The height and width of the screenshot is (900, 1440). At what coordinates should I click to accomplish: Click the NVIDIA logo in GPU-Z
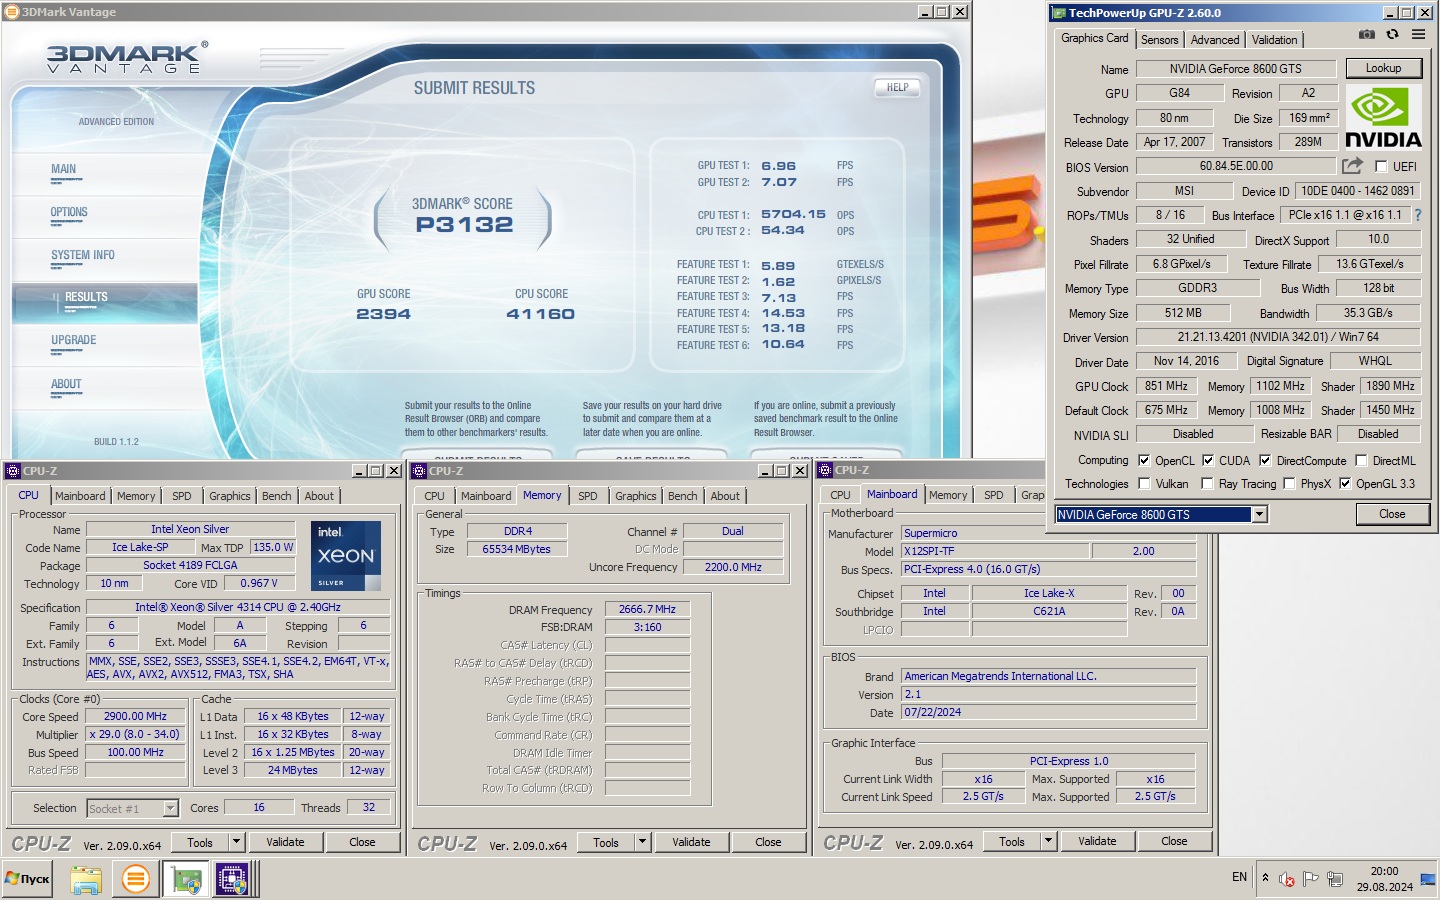[1383, 118]
